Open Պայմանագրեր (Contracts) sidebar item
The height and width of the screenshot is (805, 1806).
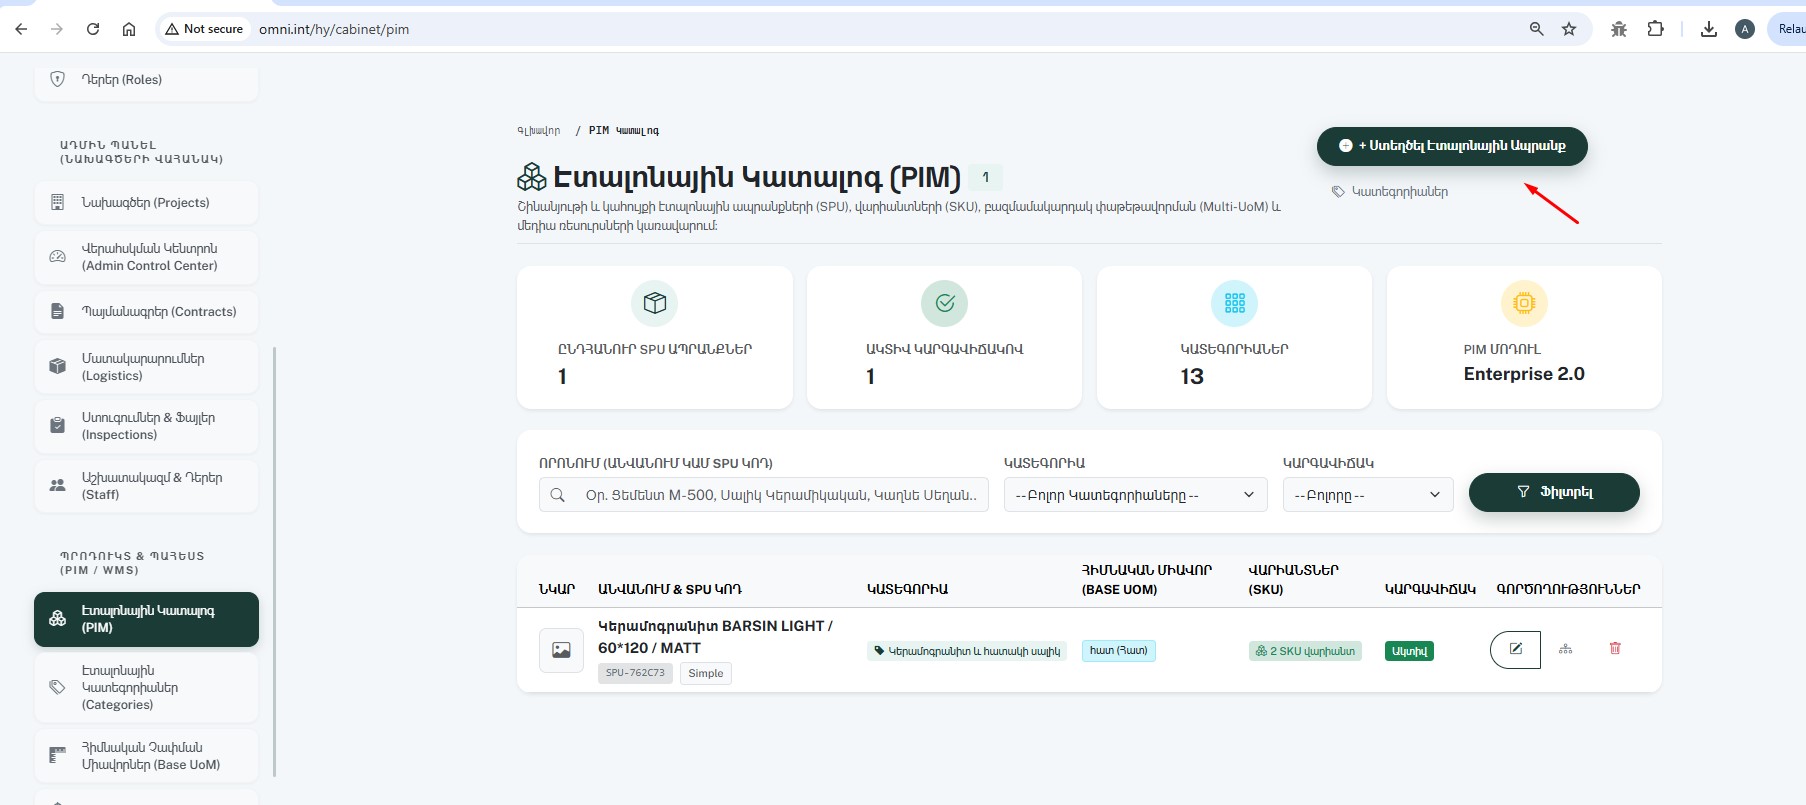point(146,312)
